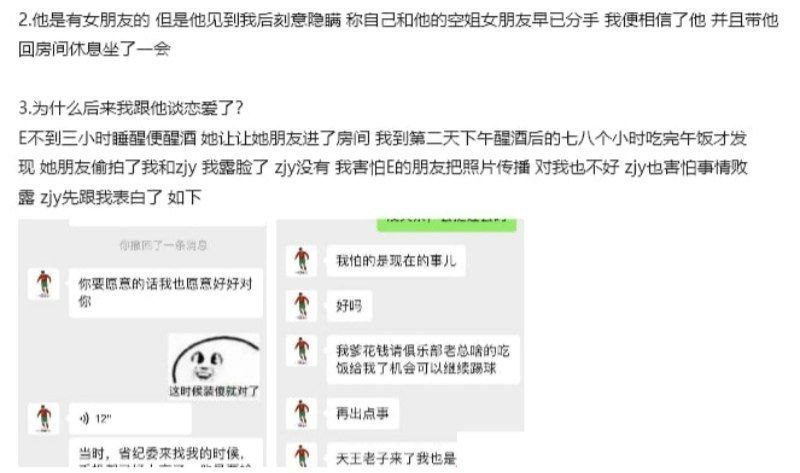This screenshot has height=473, width=800.
Task: Click avatar next to 12" voice message
Action: pyautogui.click(x=44, y=418)
